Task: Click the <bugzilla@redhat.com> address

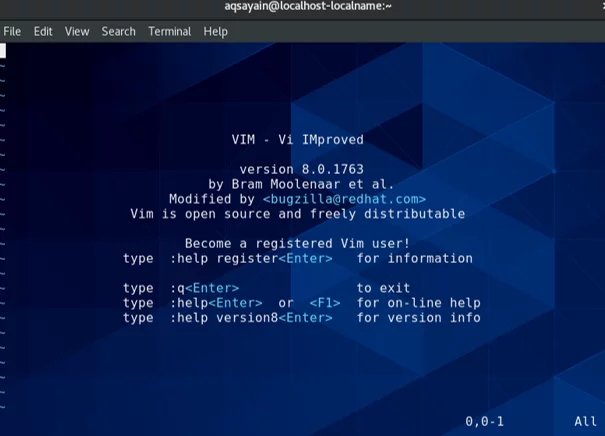Action: [344, 199]
